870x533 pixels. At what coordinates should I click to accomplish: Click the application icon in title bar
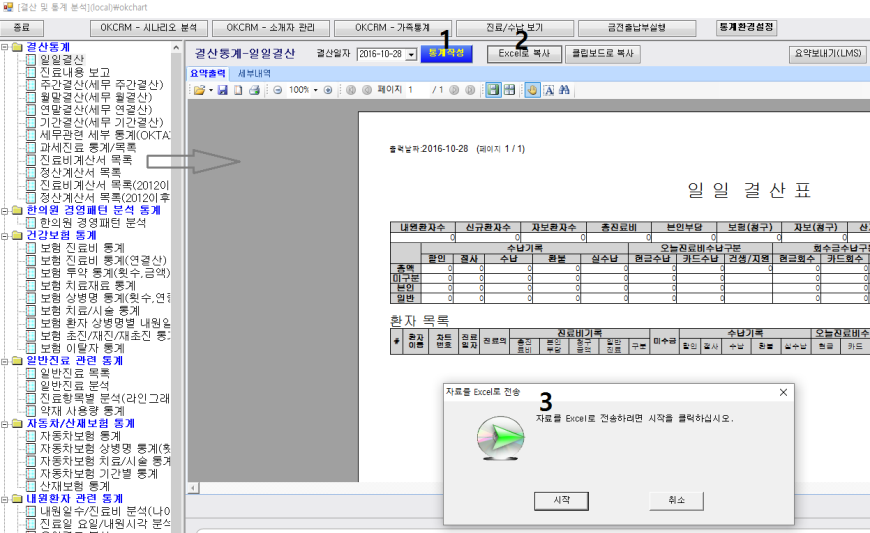pos(8,8)
